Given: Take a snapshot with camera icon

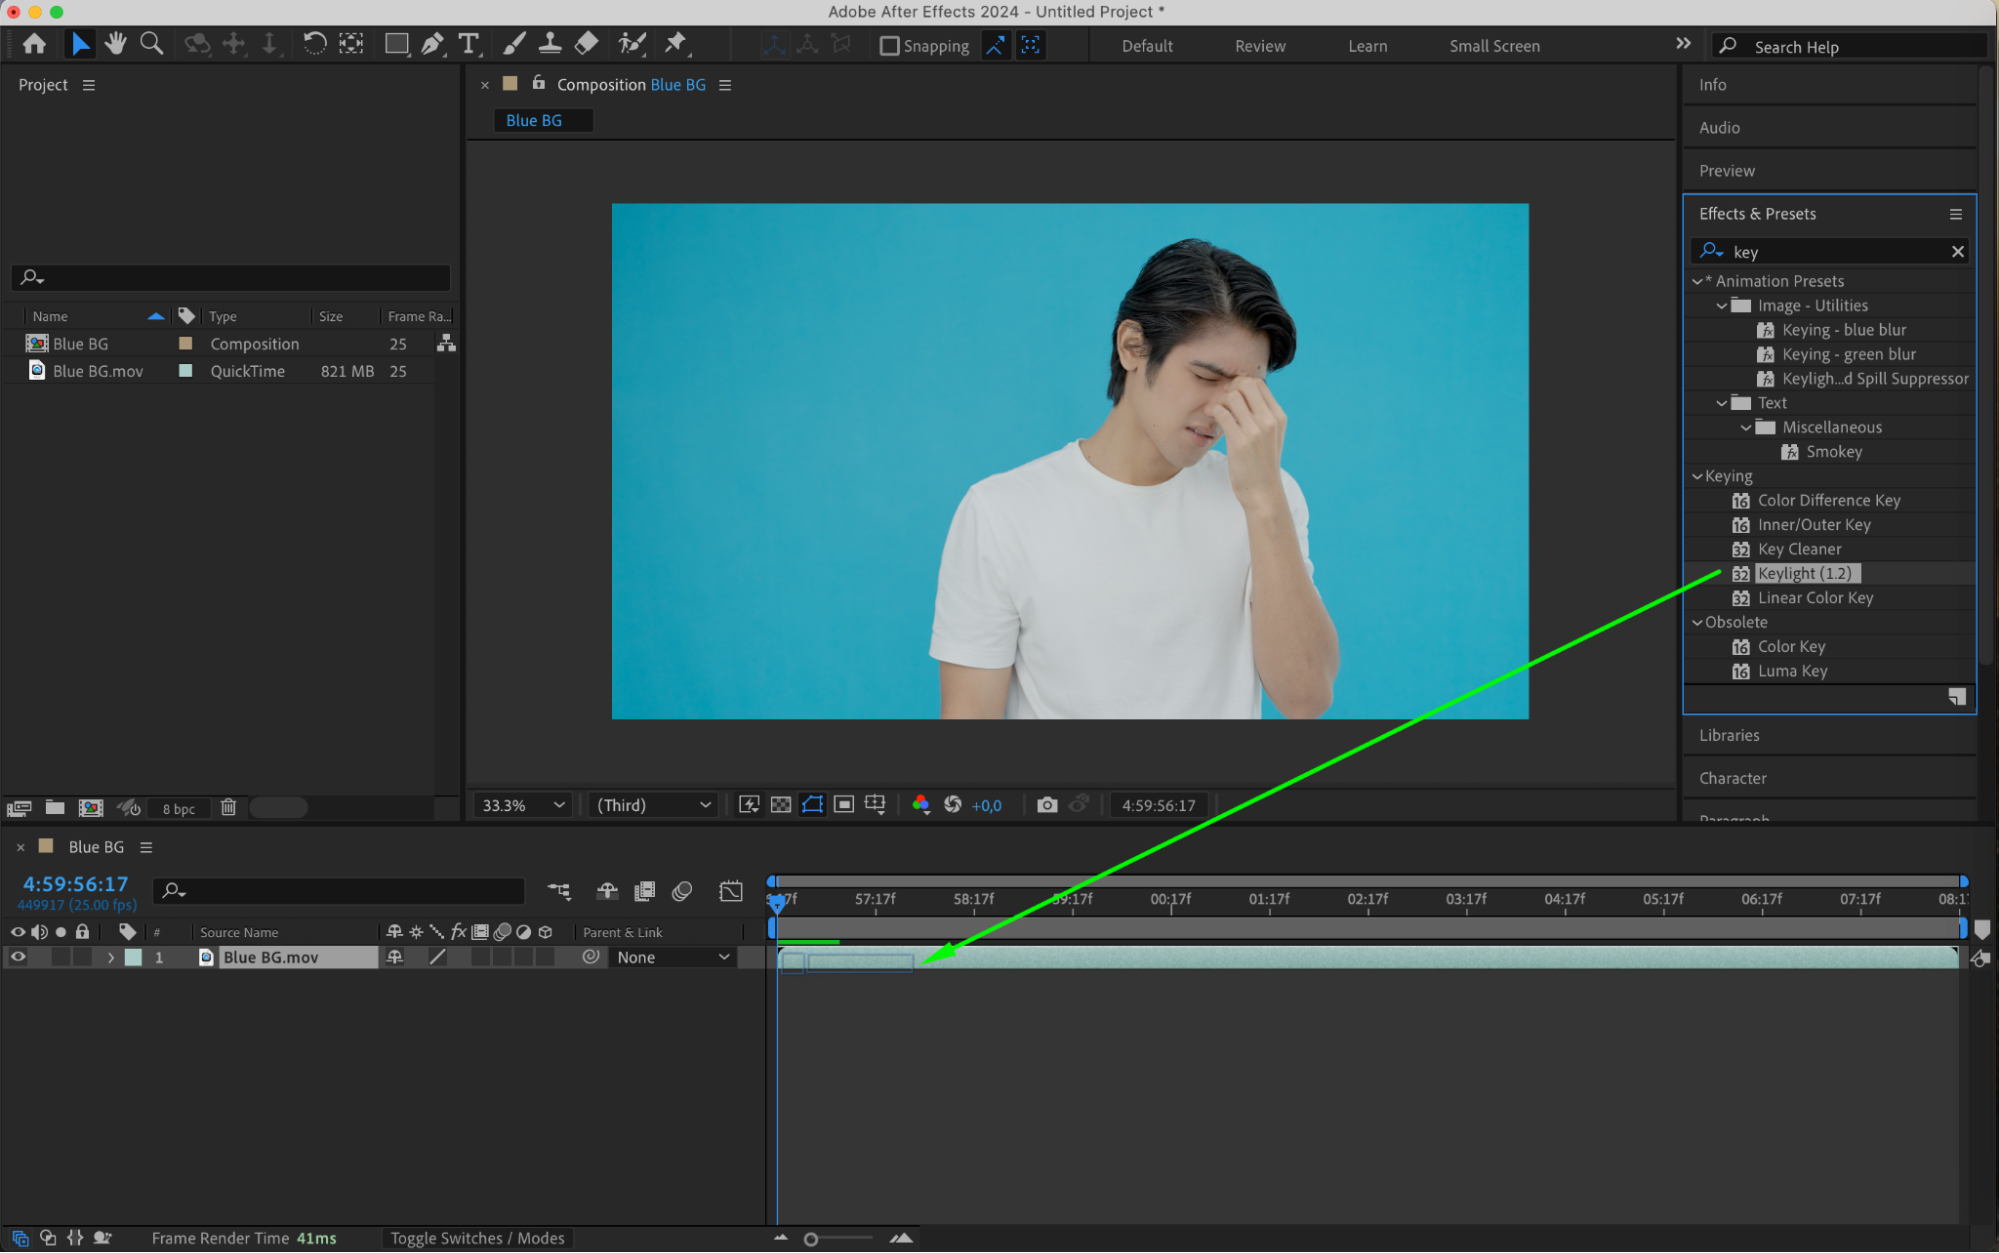Looking at the screenshot, I should 1047,805.
